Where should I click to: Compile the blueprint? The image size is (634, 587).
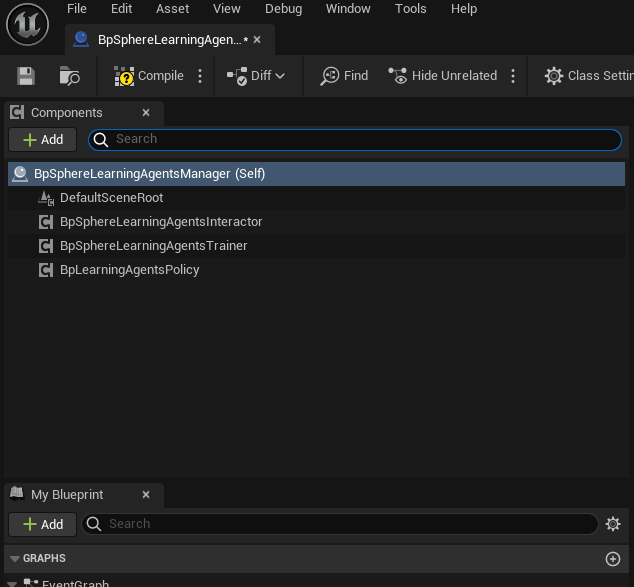[x=148, y=76]
